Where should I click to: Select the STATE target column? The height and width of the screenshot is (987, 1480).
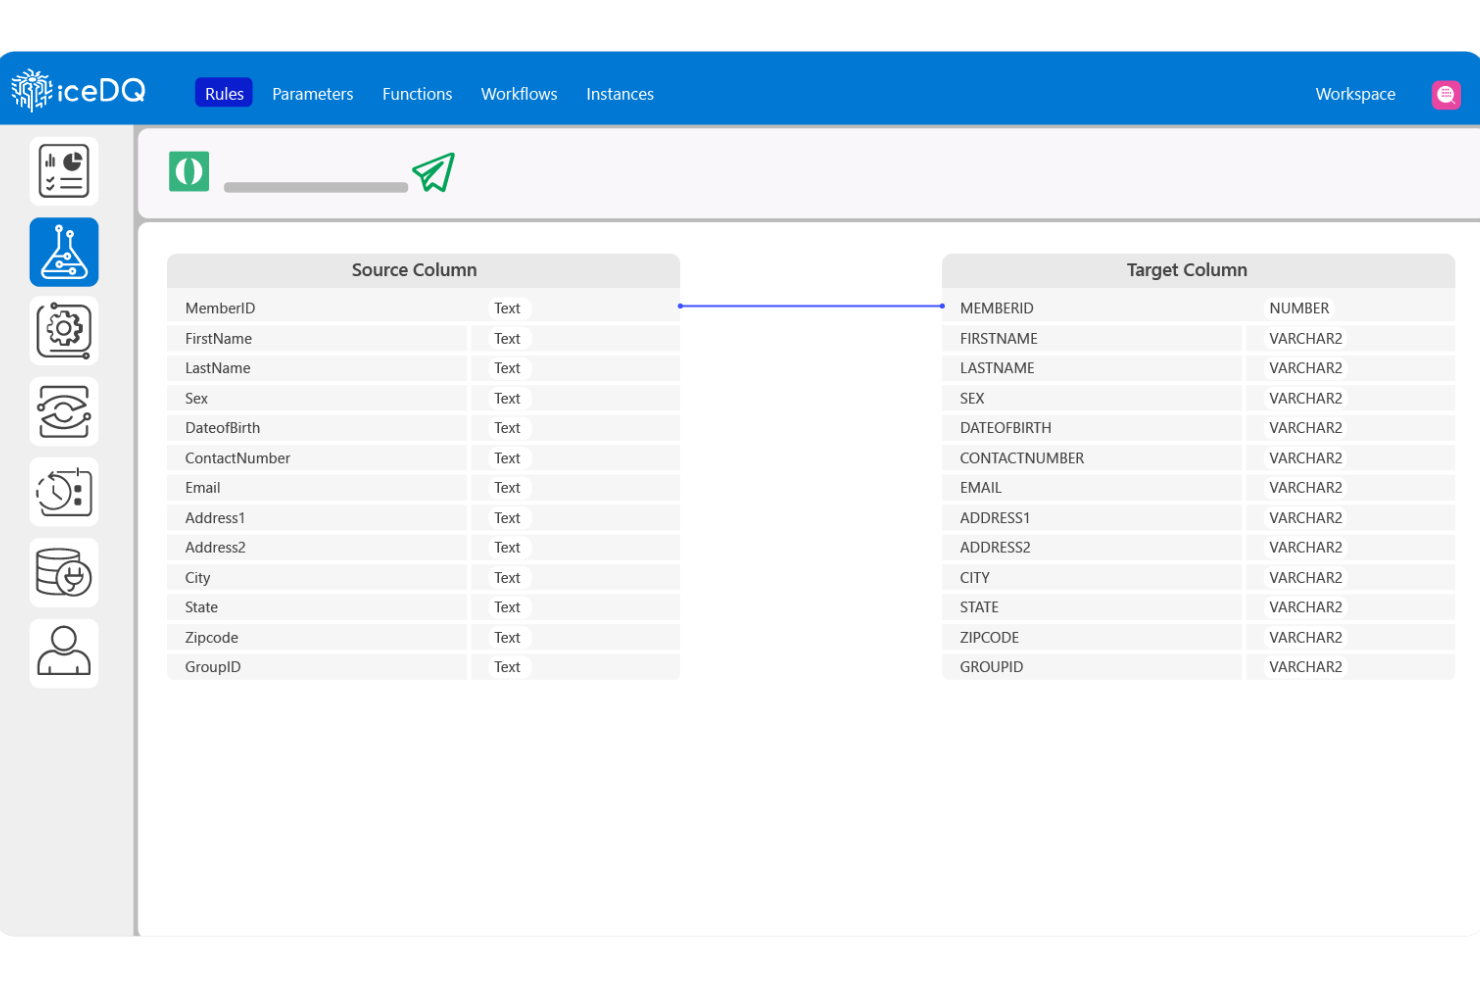click(x=1092, y=607)
